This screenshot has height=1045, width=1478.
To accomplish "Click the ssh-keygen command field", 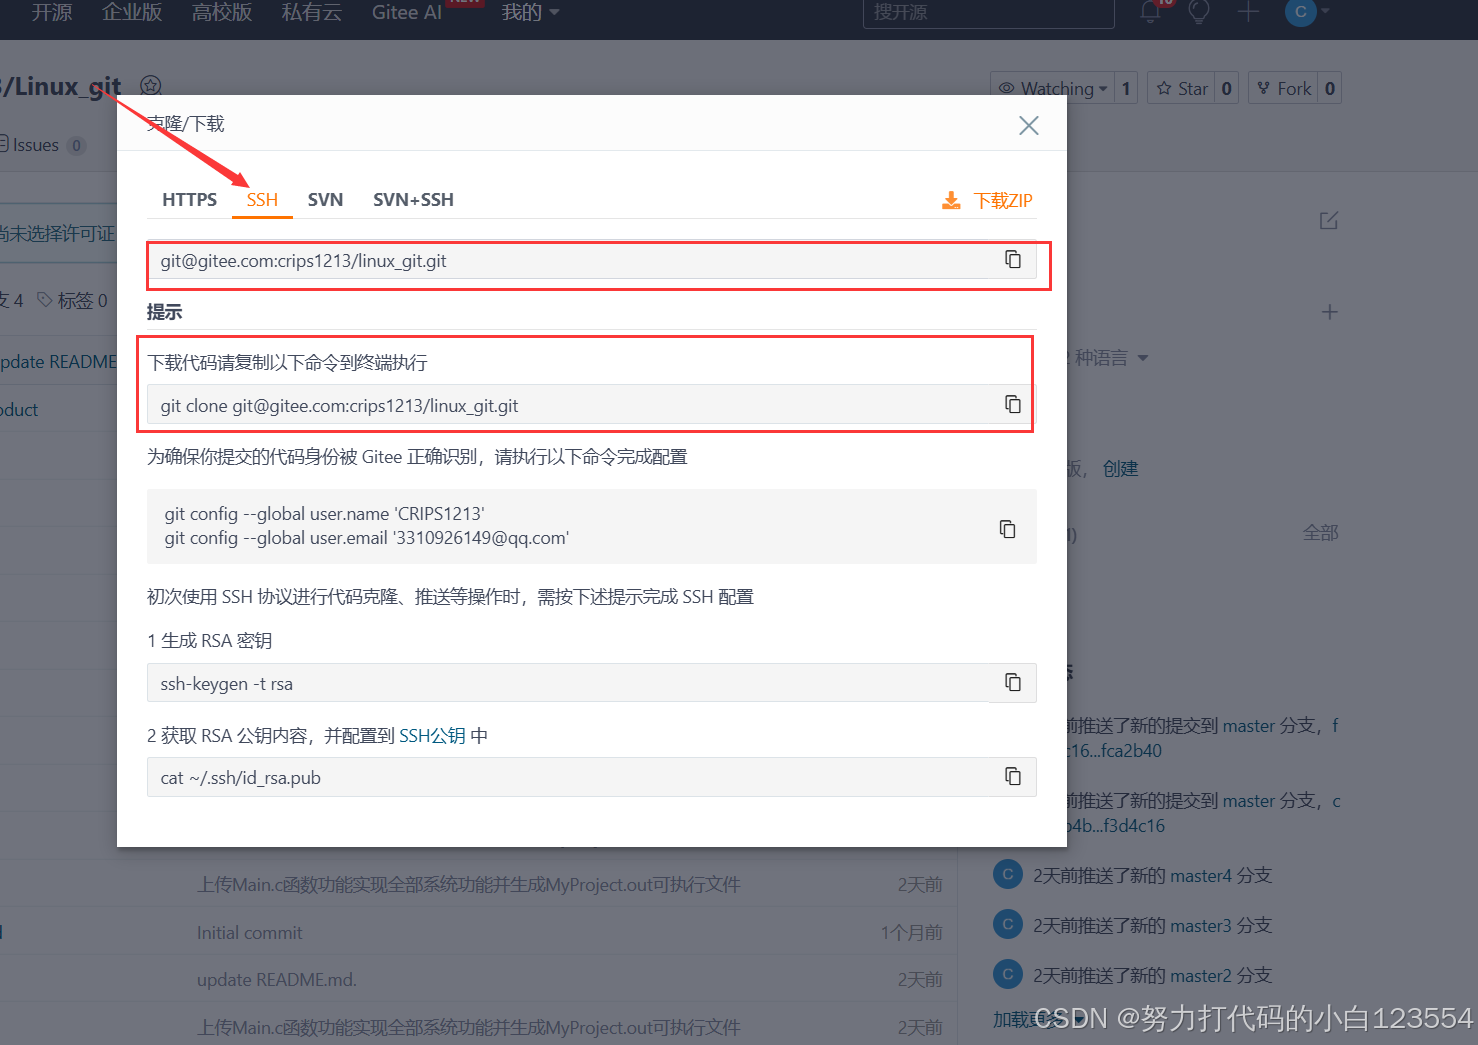I will click(x=592, y=683).
